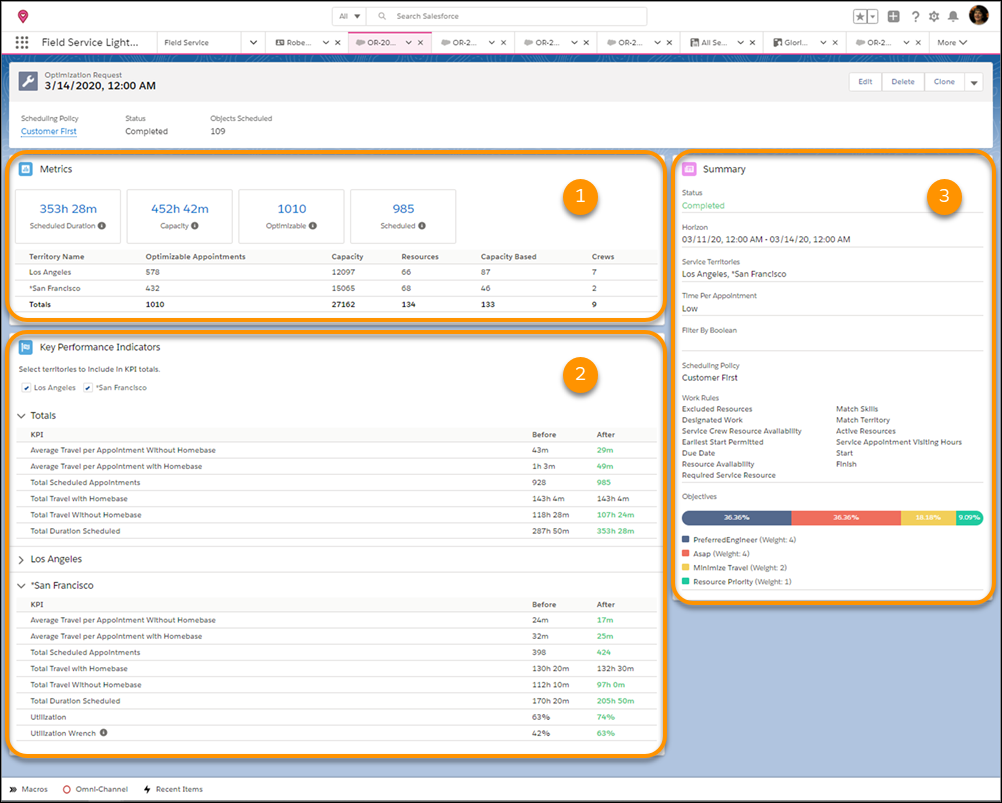Open more actions dropdown beside Clone
Image resolution: width=1002 pixels, height=803 pixels.
click(974, 82)
